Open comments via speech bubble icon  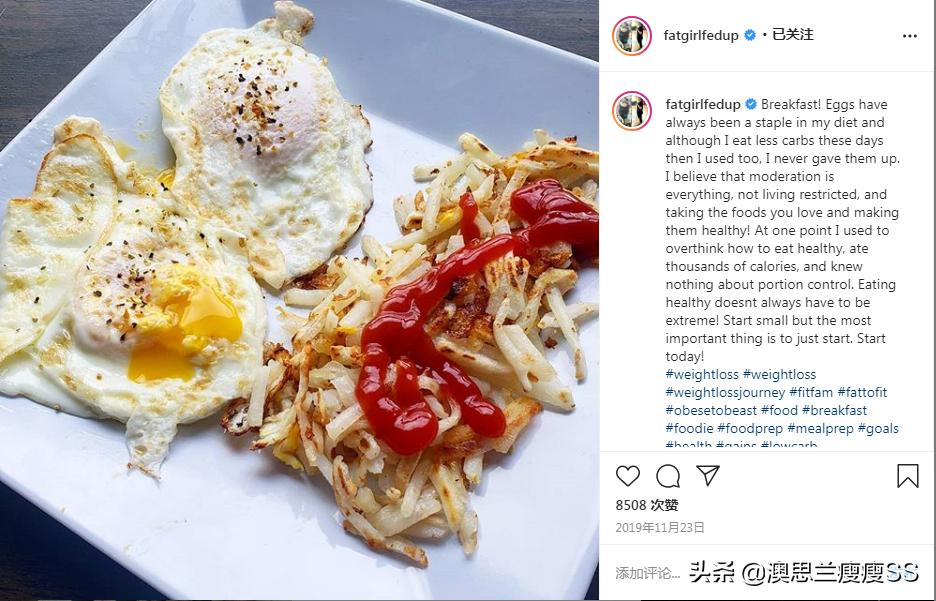coord(668,476)
